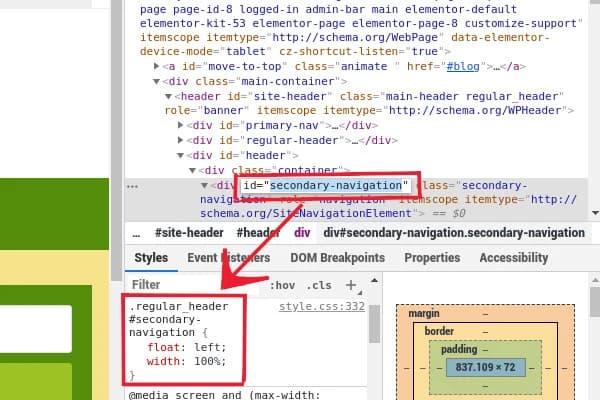
Task: Click the Filter styles input field
Action: pyautogui.click(x=193, y=285)
